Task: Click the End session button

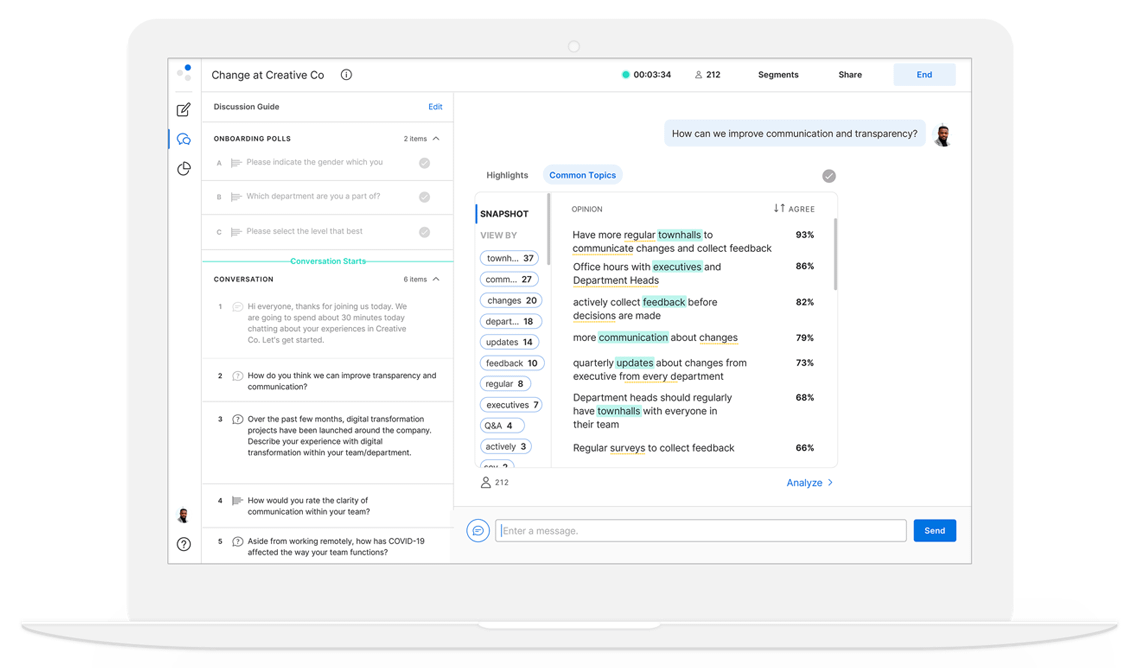Action: (x=924, y=75)
